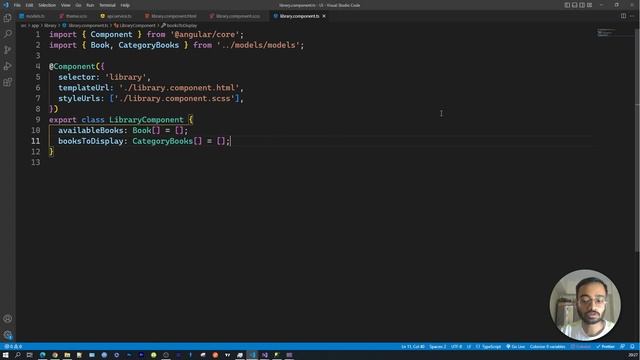Switch to the api.service.ts tab

pyautogui.click(x=118, y=16)
